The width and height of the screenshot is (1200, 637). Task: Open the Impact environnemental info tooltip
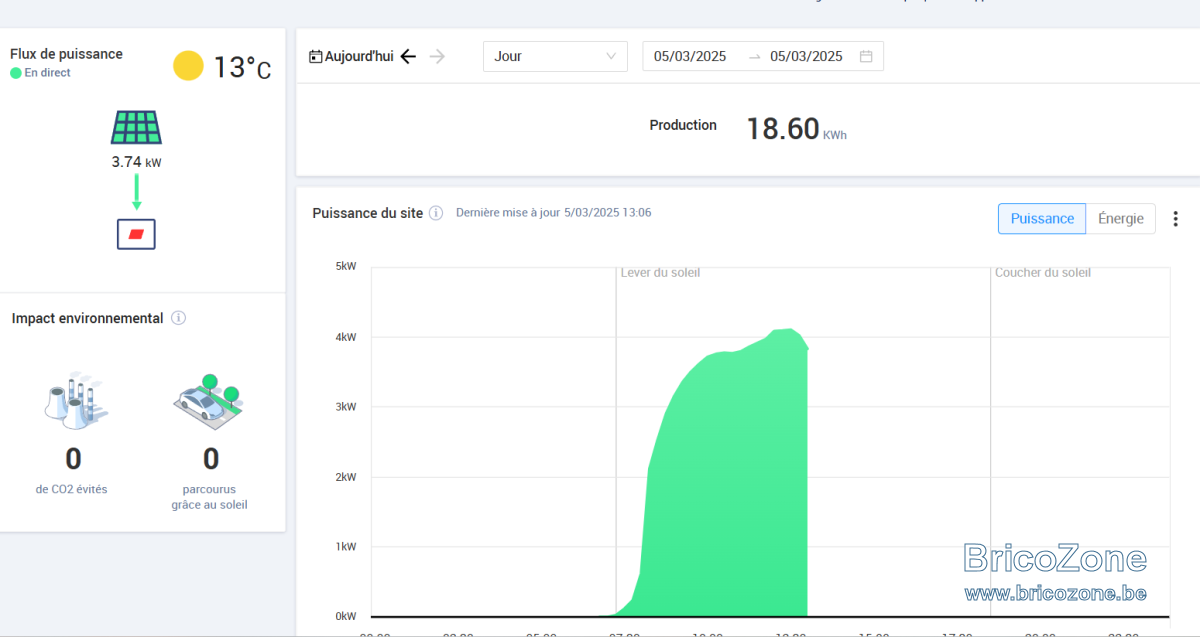pos(178,318)
